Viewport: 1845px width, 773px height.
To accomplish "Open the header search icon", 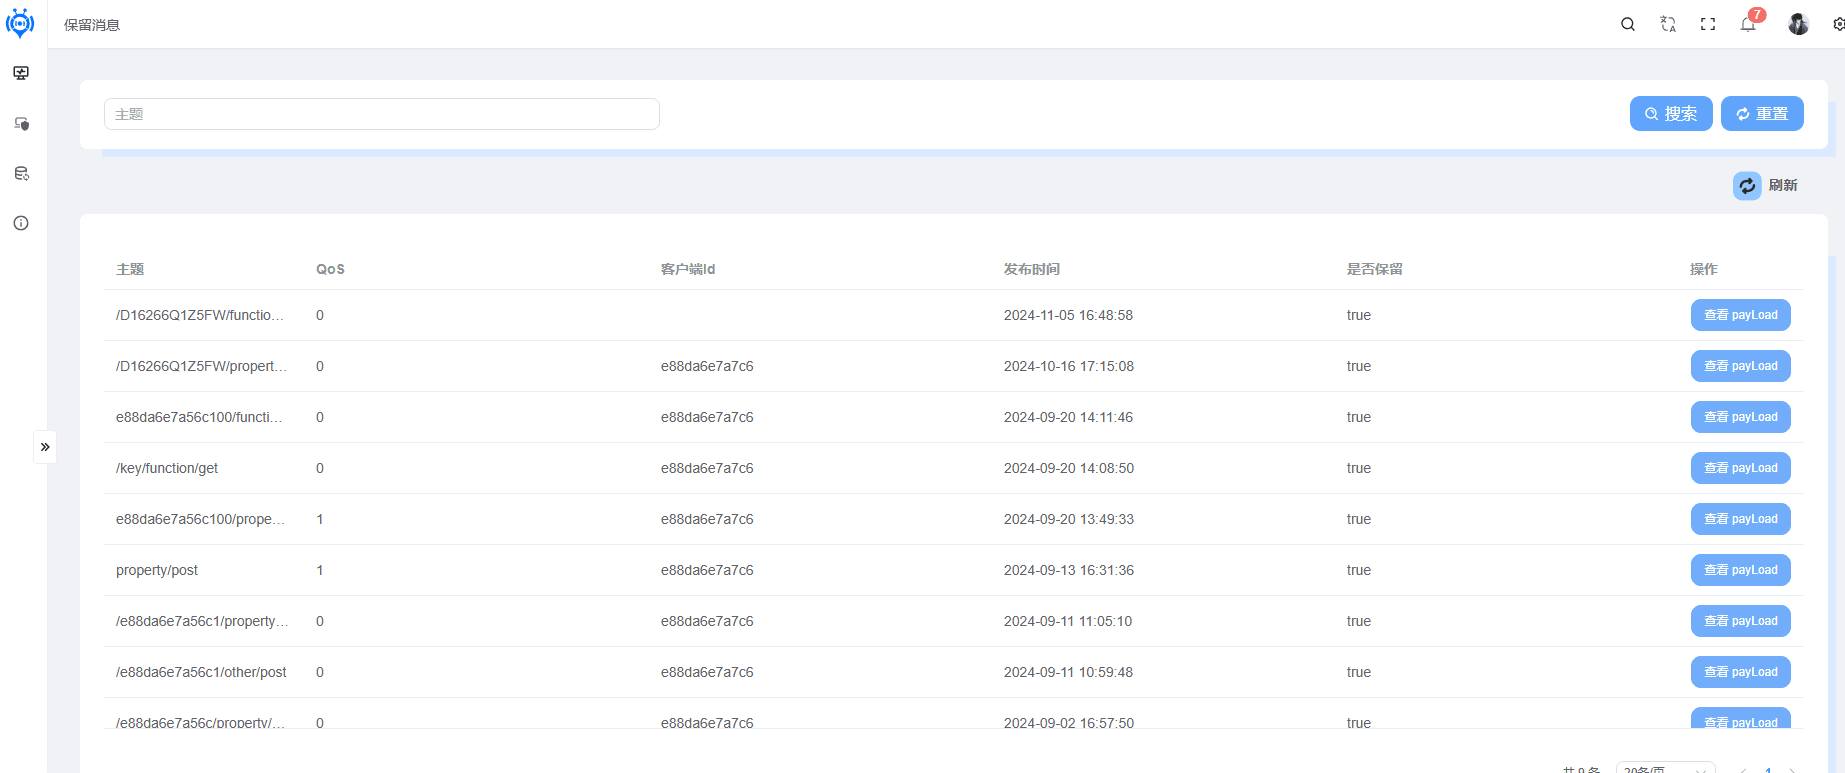I will pos(1628,24).
